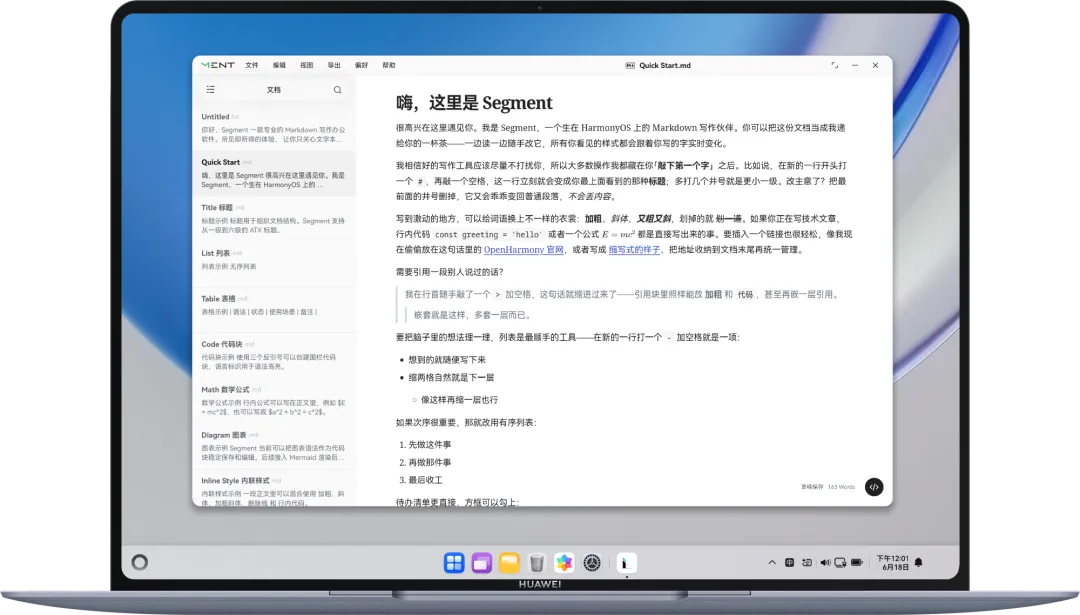Viewport: 1080px width, 615px height.
Task: Click the 163 Words counter
Action: tap(841, 487)
